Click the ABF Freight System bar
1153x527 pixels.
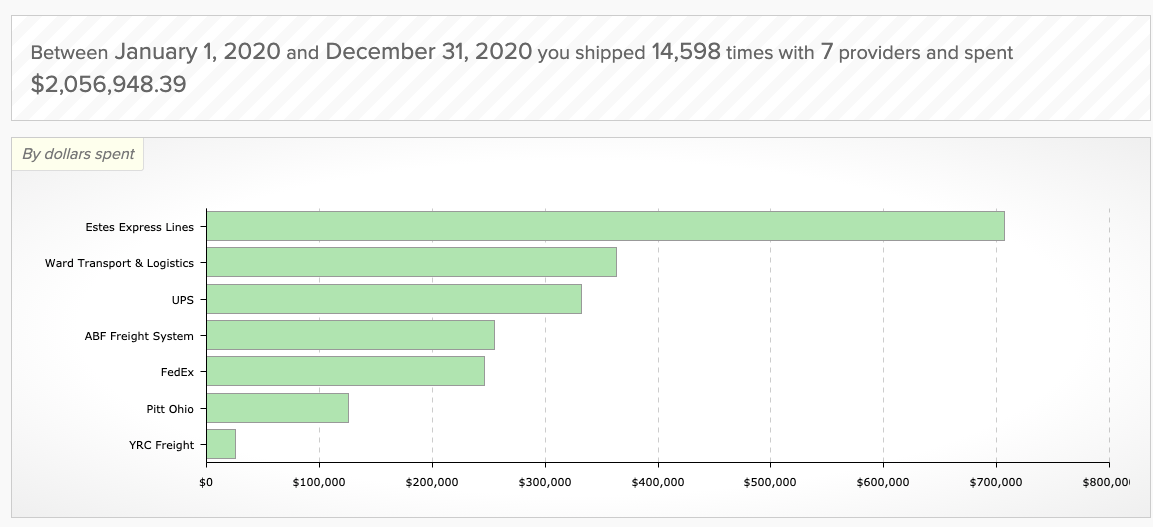tap(350, 335)
